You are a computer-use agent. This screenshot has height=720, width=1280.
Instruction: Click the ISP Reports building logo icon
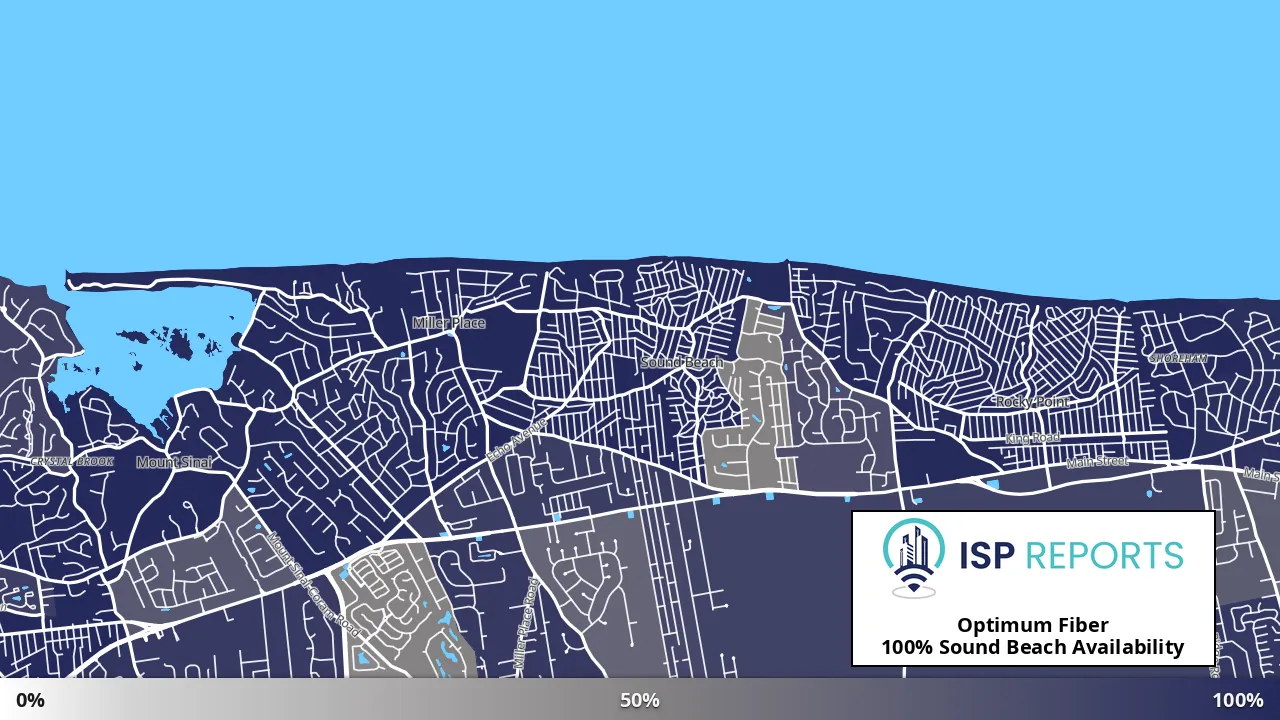click(913, 559)
